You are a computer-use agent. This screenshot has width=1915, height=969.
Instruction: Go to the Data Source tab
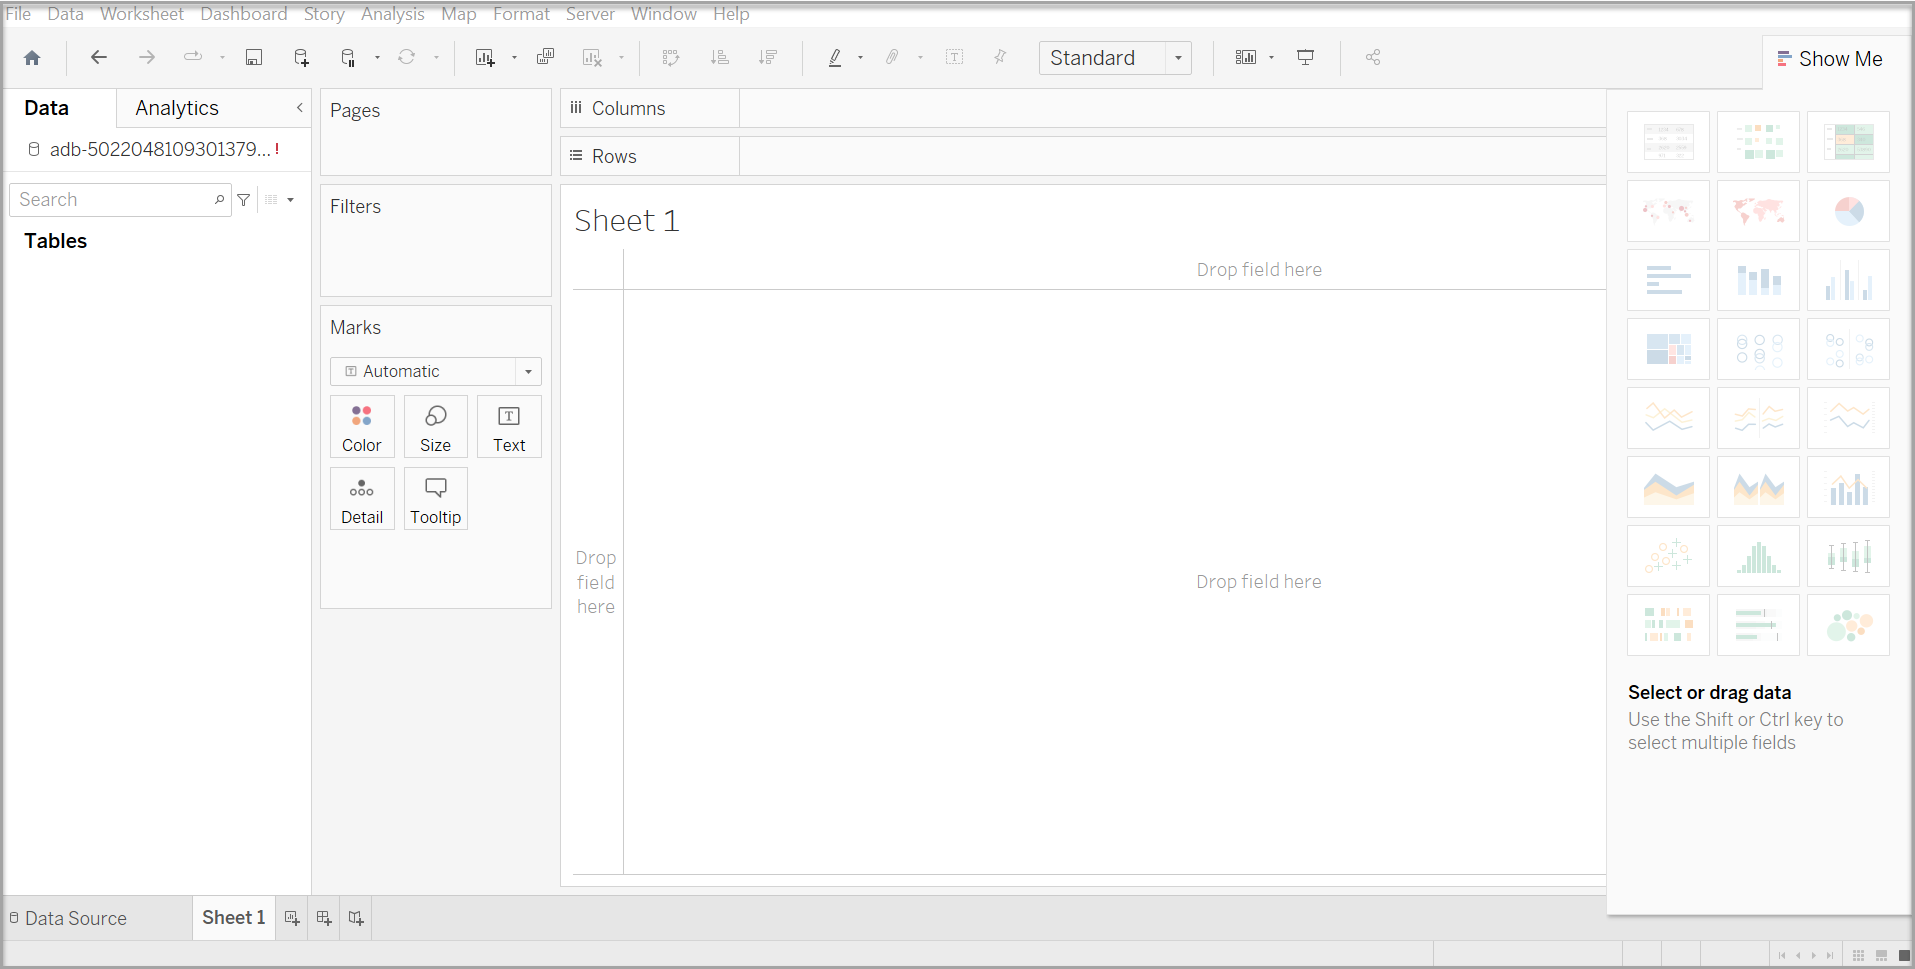(x=68, y=918)
